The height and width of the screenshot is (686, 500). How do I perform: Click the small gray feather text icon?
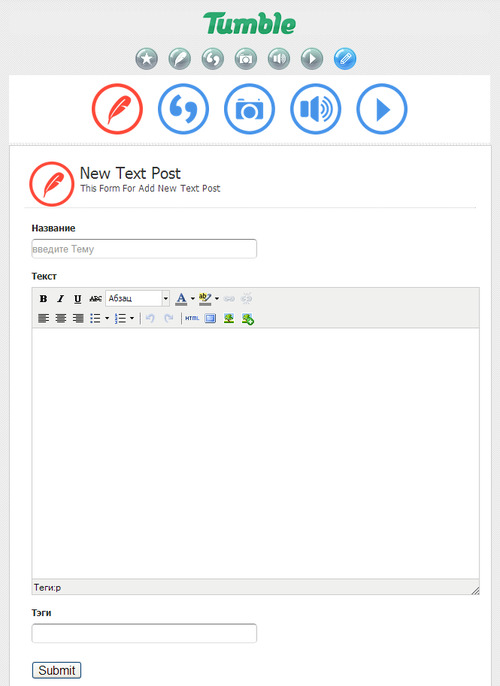click(180, 59)
